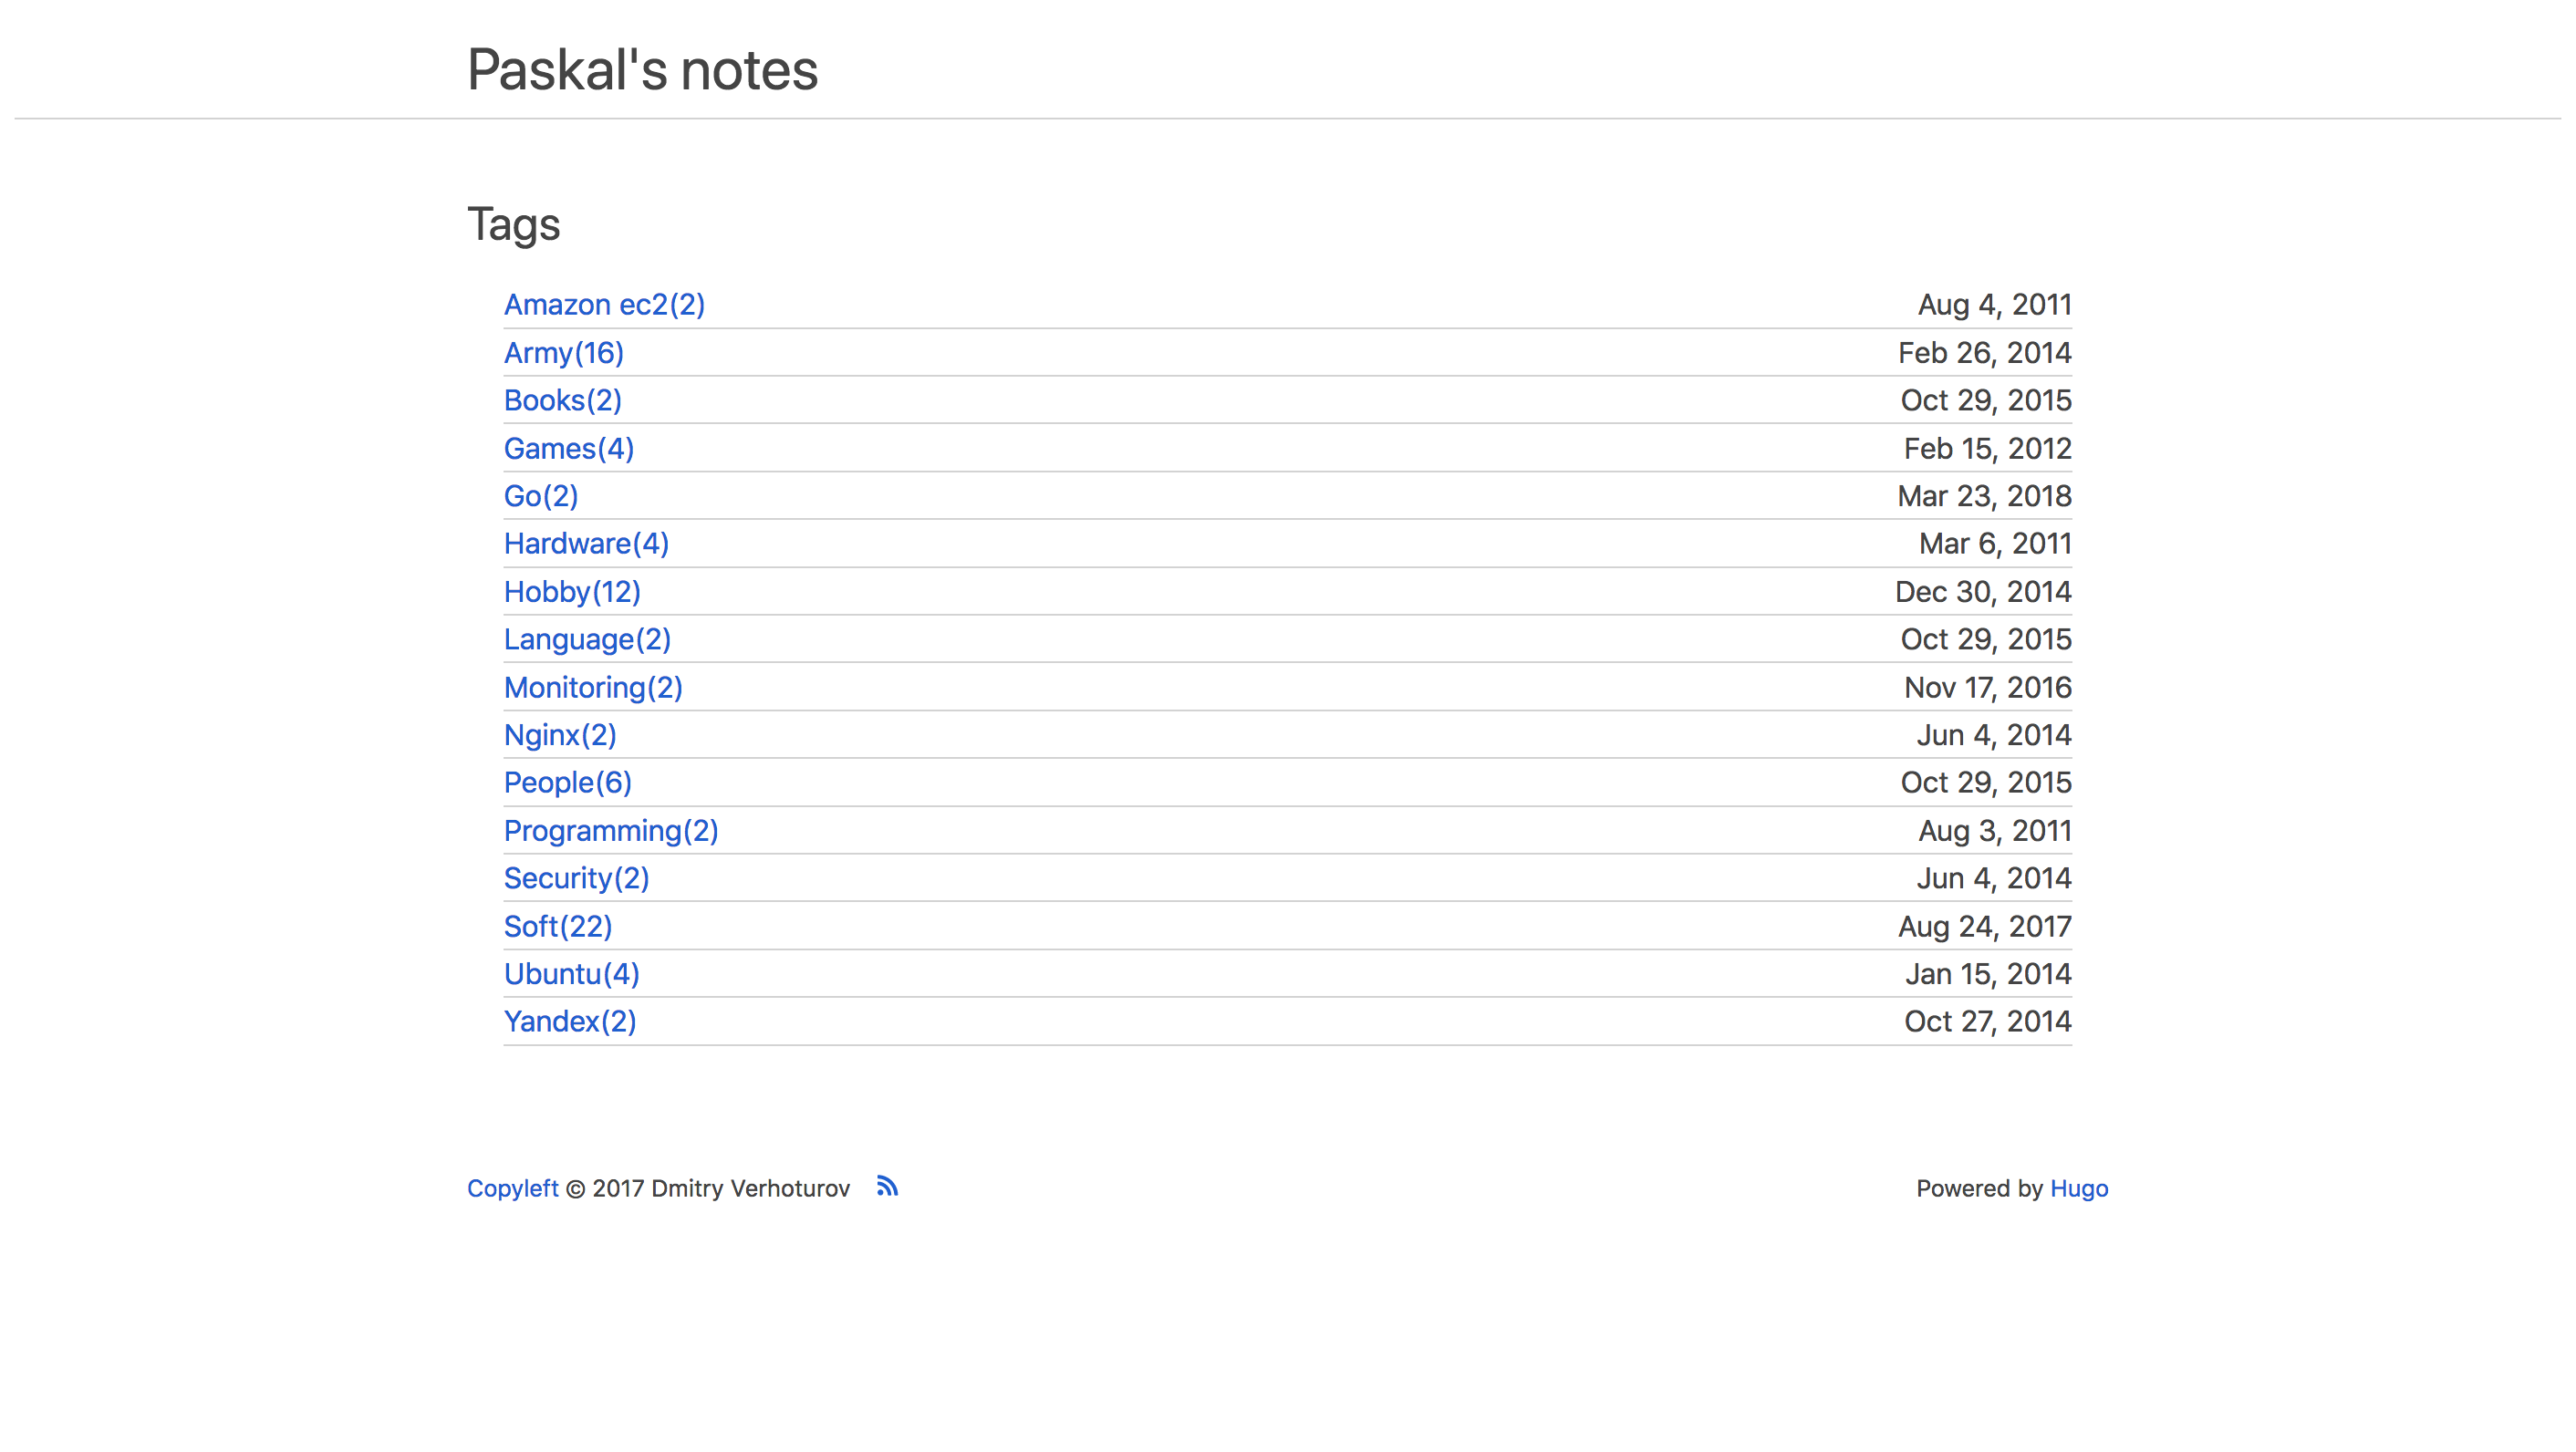The width and height of the screenshot is (2576, 1452).
Task: Click the date Nov 17, 2016
Action: 1987,687
